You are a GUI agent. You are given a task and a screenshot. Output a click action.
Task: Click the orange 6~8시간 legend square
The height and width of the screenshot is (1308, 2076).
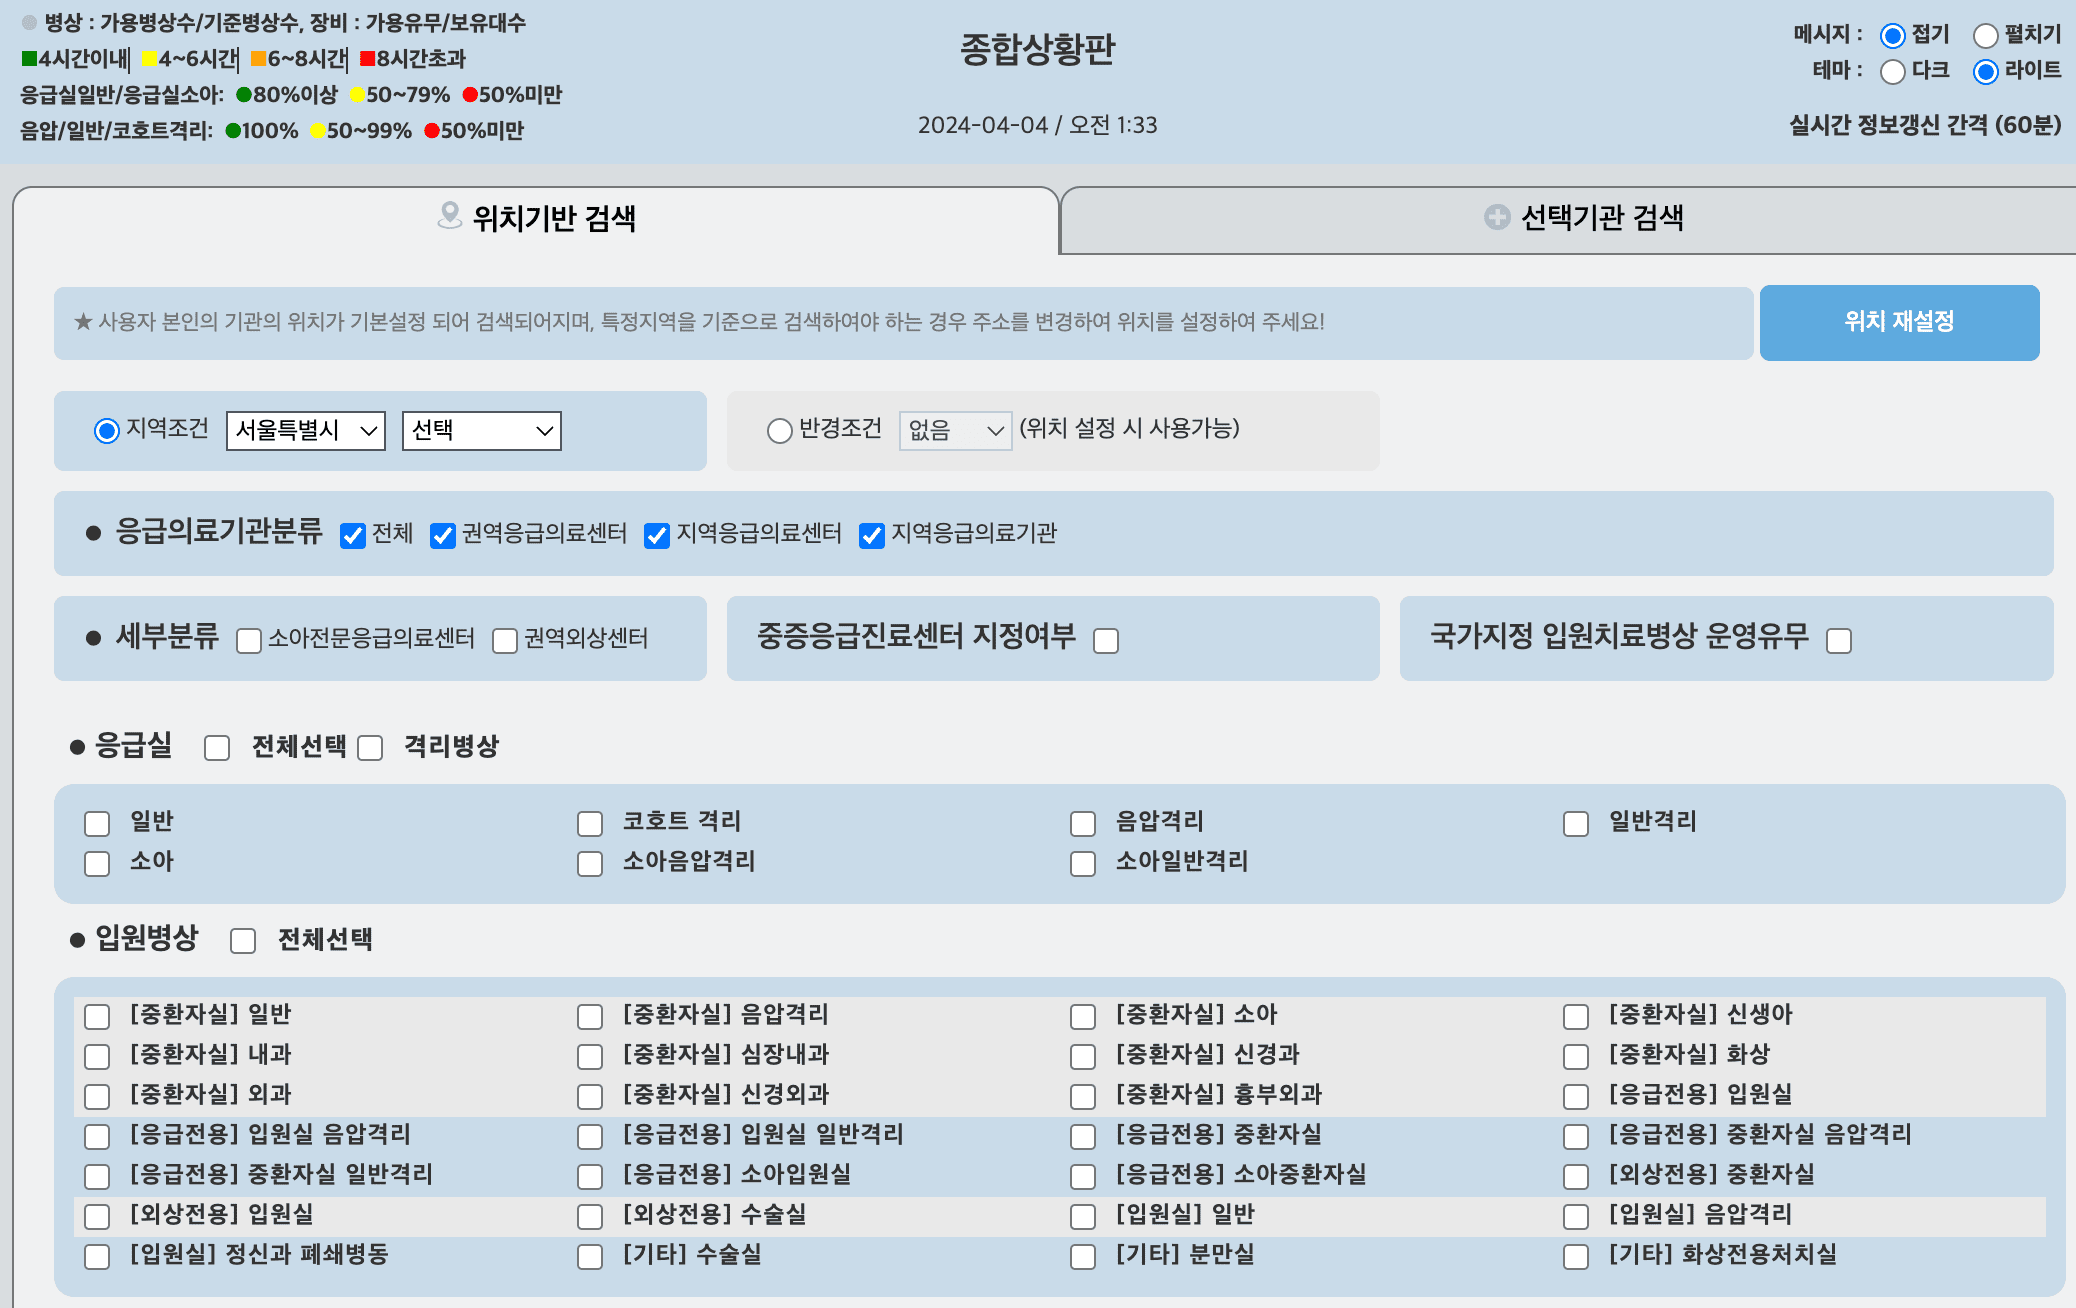258,59
